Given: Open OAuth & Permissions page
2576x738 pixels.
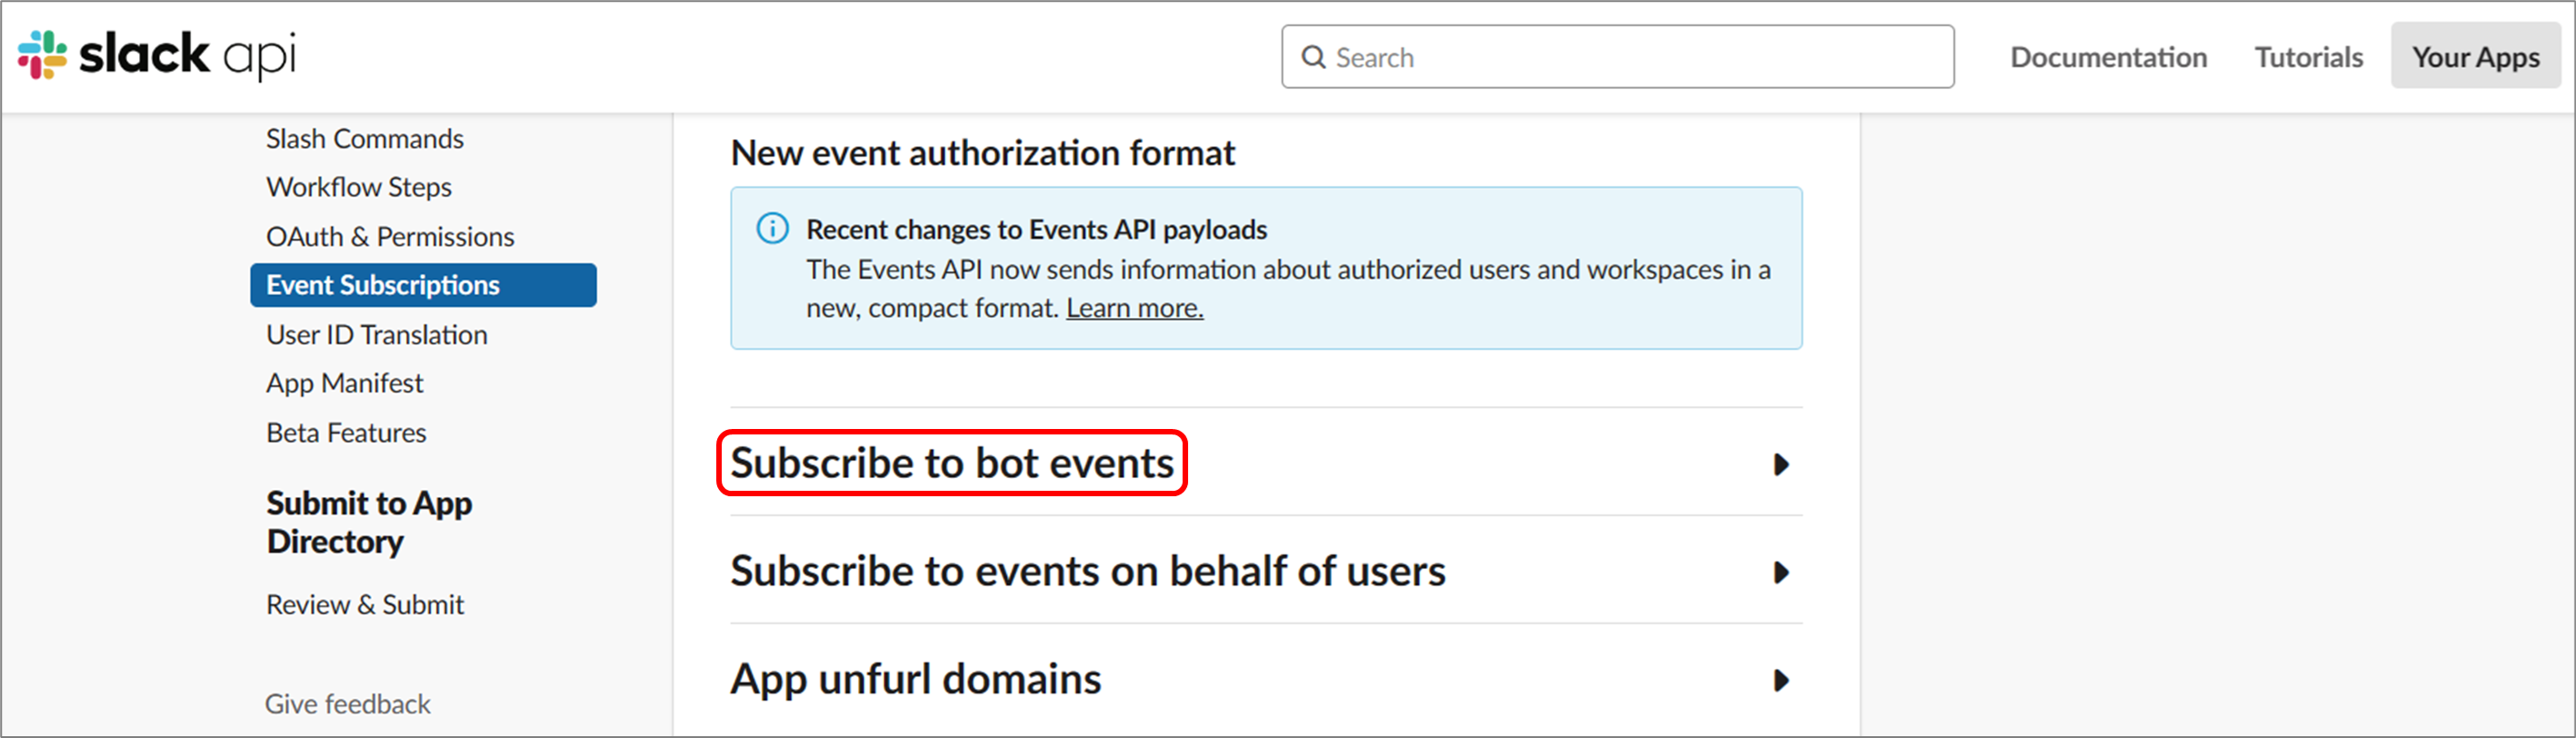Looking at the screenshot, I should pos(390,237).
